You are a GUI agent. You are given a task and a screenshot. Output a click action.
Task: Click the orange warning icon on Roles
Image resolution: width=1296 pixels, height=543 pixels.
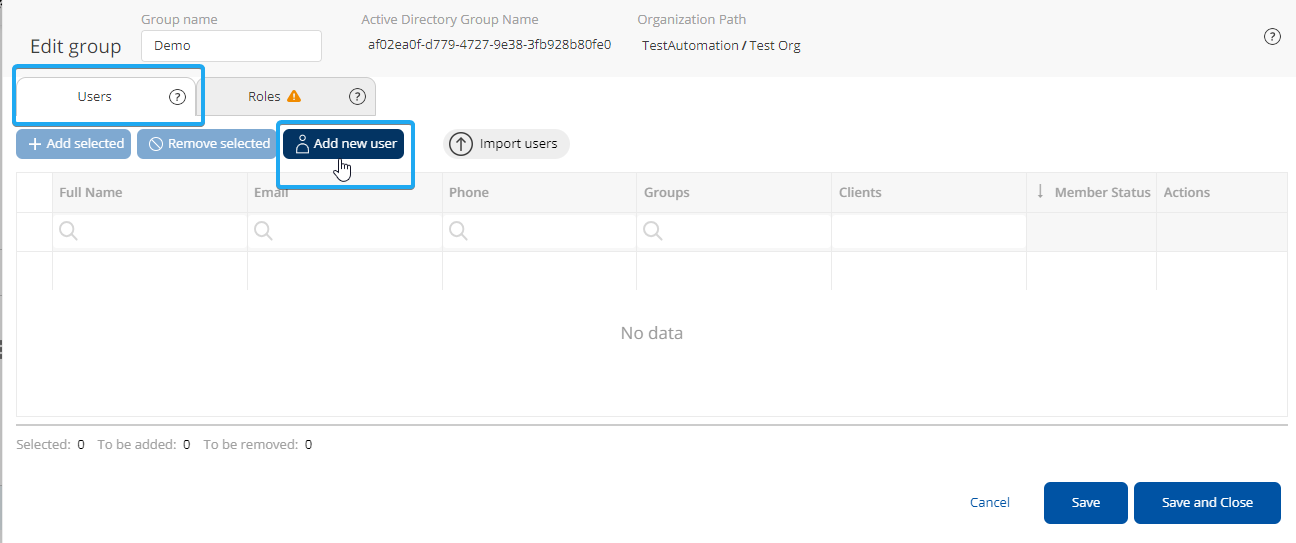294,97
